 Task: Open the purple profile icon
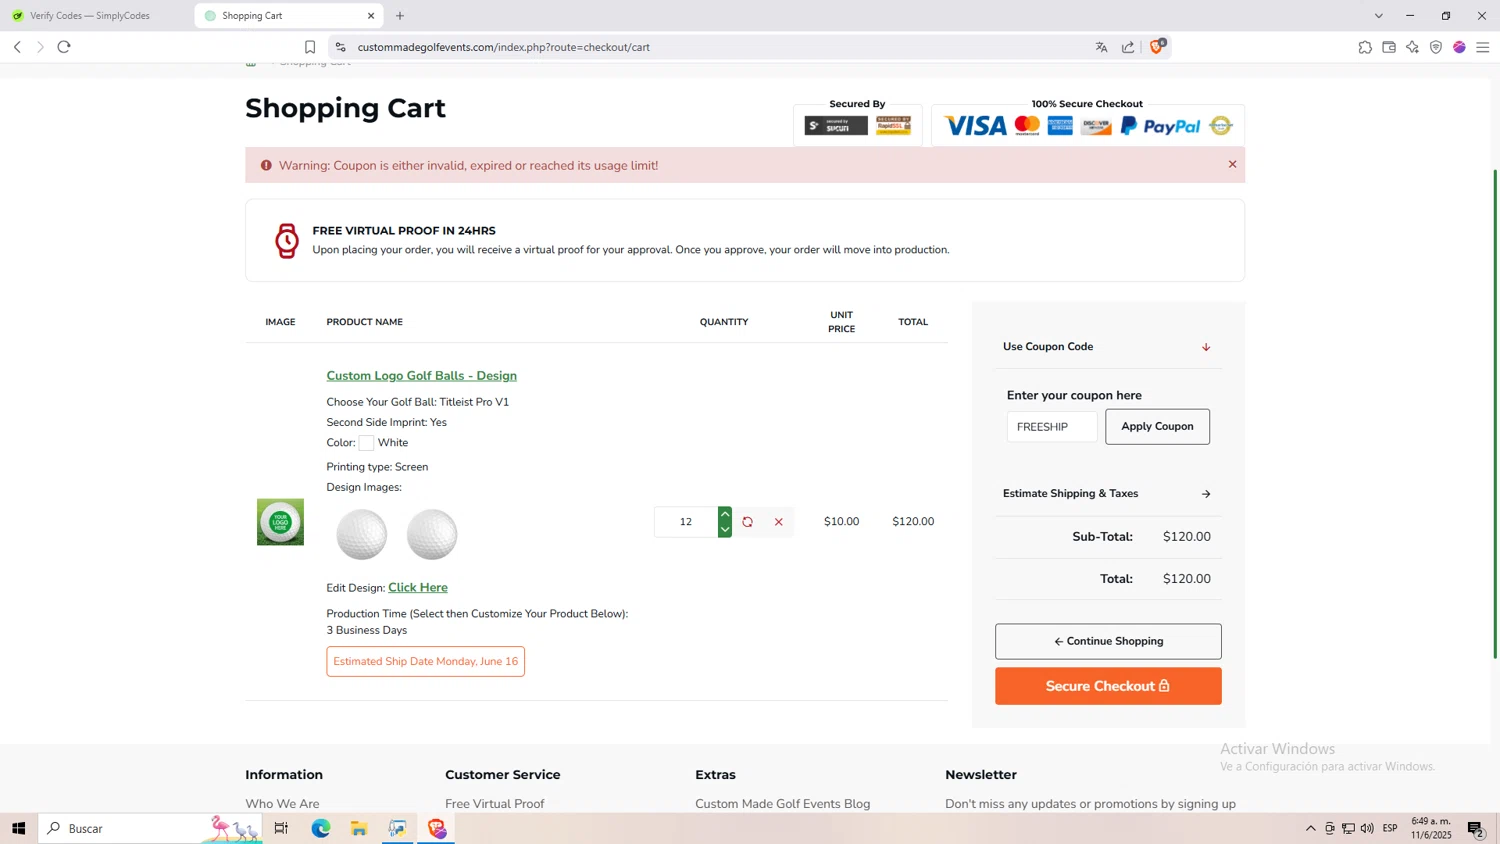pyautogui.click(x=1459, y=47)
